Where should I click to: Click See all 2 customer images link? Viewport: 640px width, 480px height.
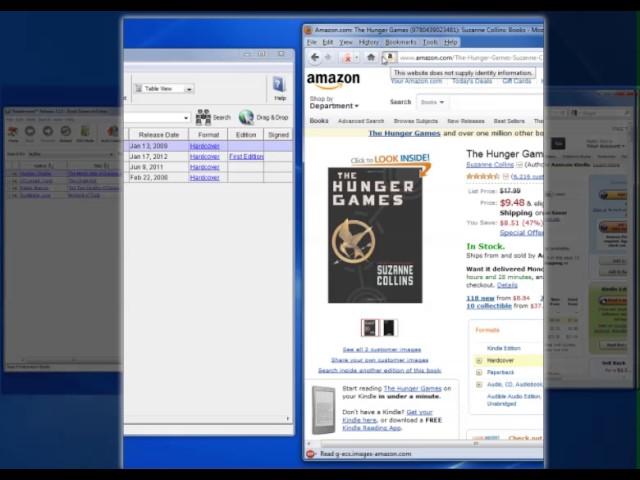click(382, 350)
